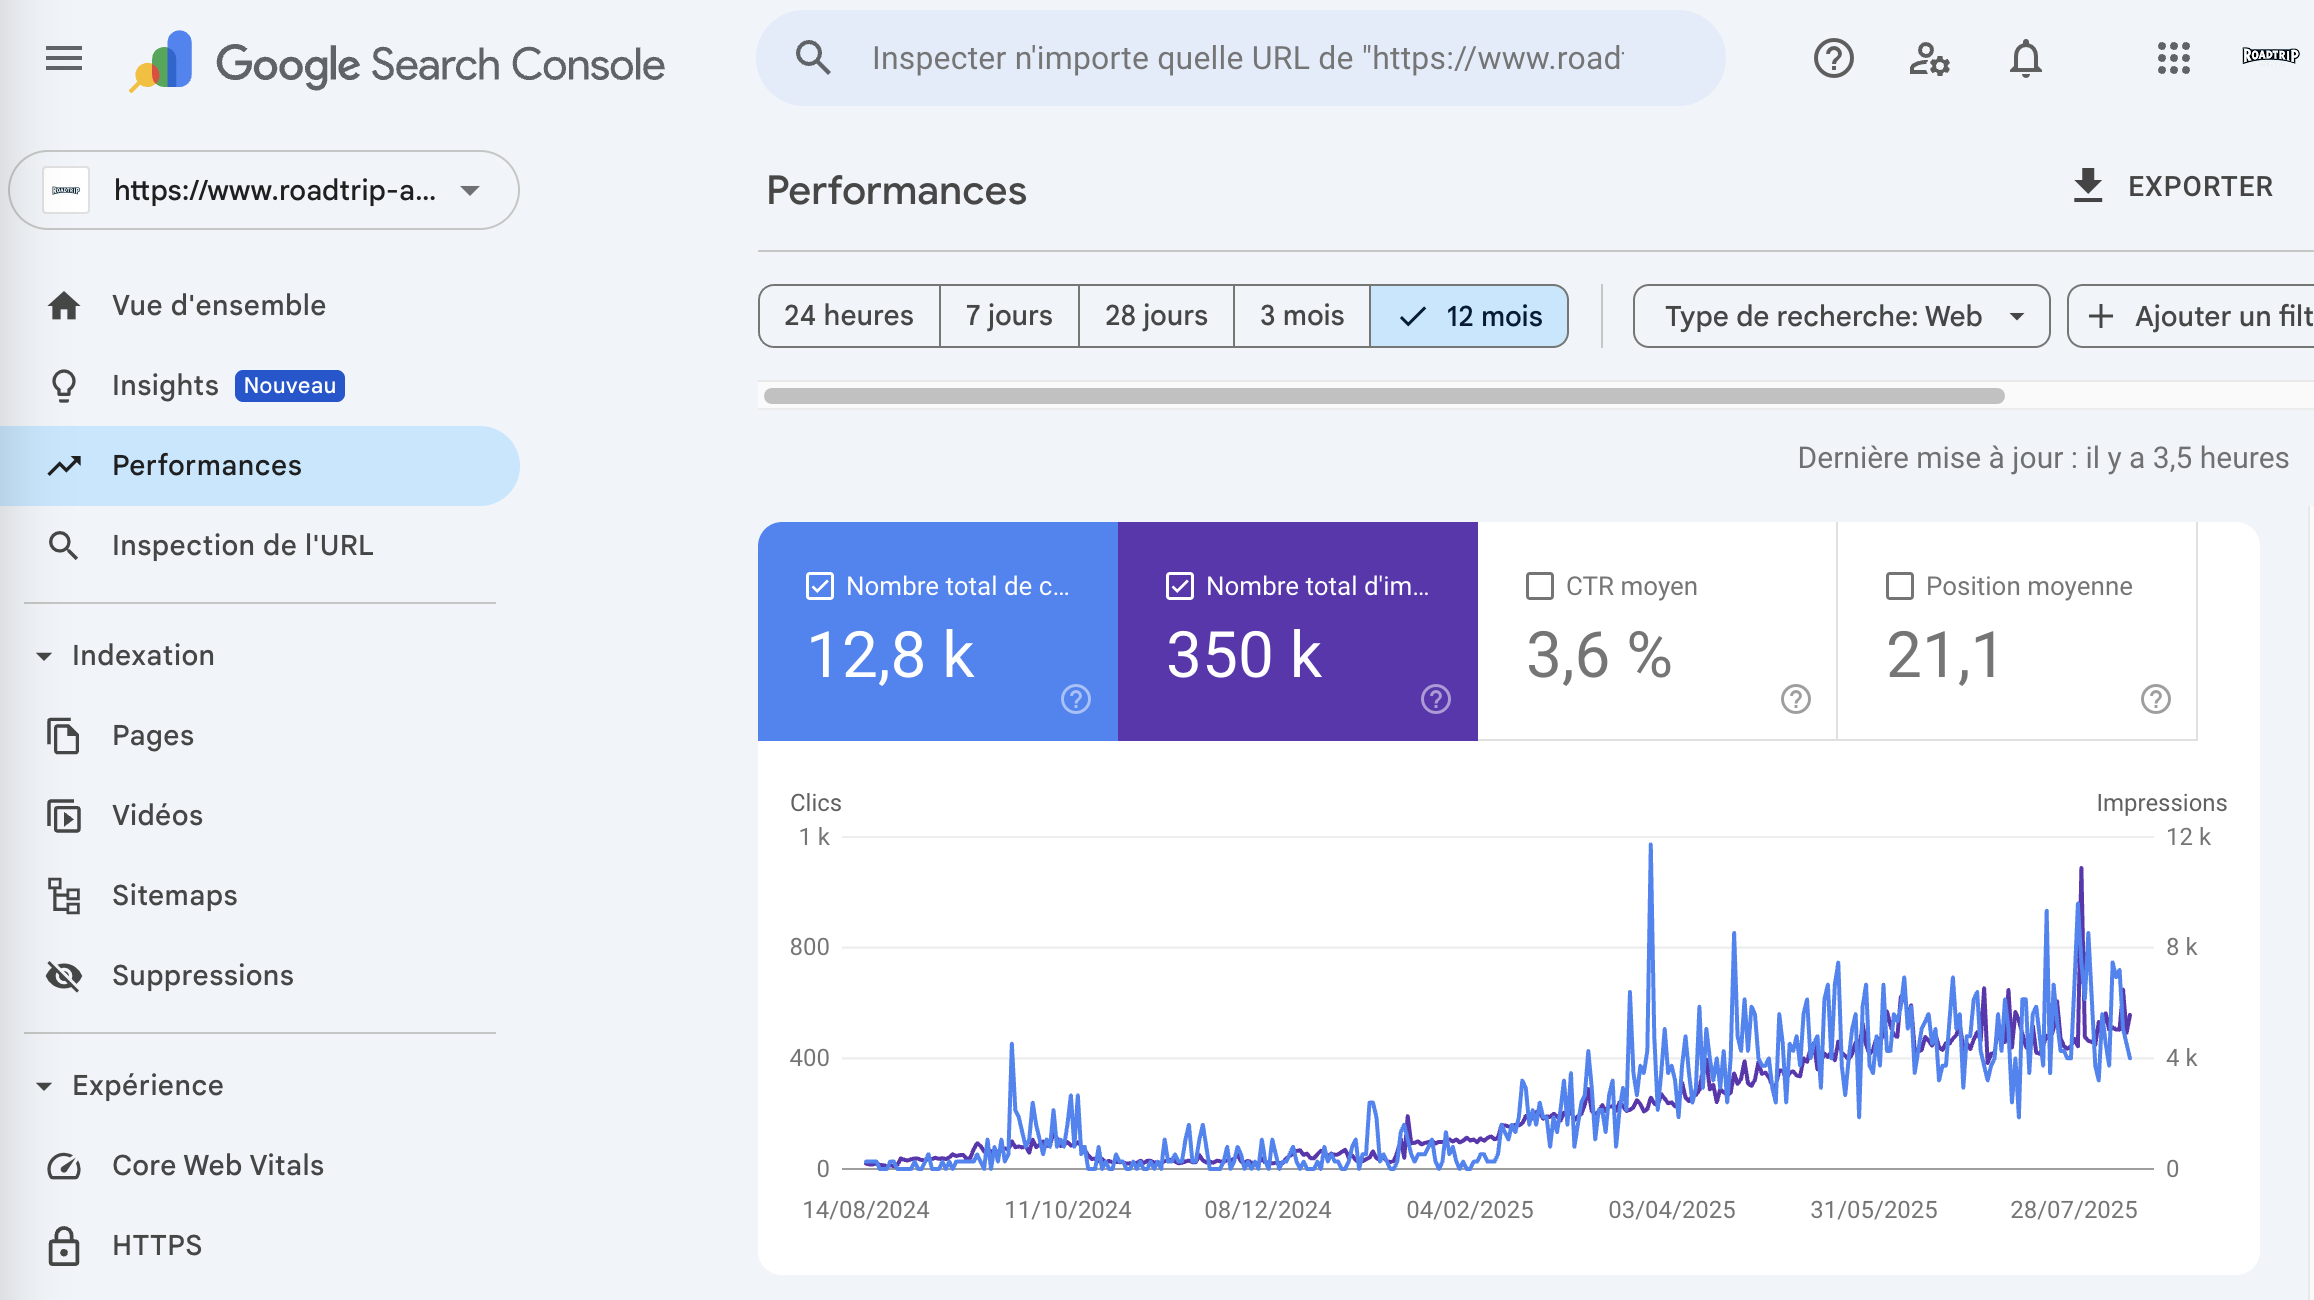
Task: Click the URL inspection search field
Action: click(1240, 58)
